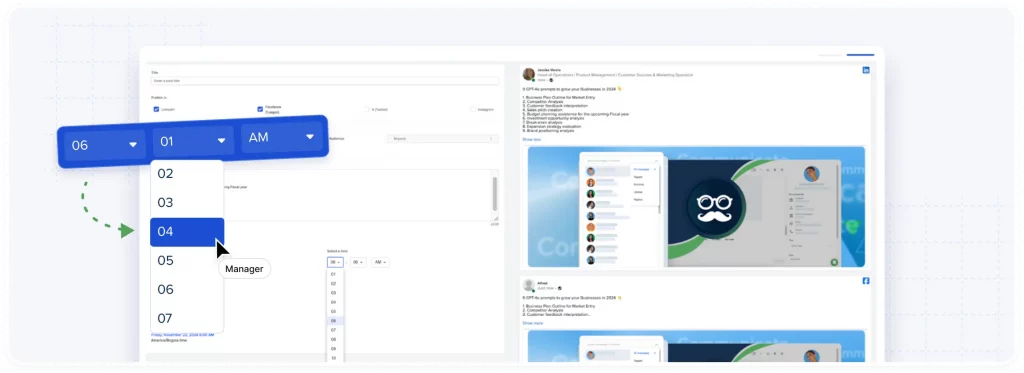
Task: Click Show more on the Facebook preview
Action: [x=532, y=323]
